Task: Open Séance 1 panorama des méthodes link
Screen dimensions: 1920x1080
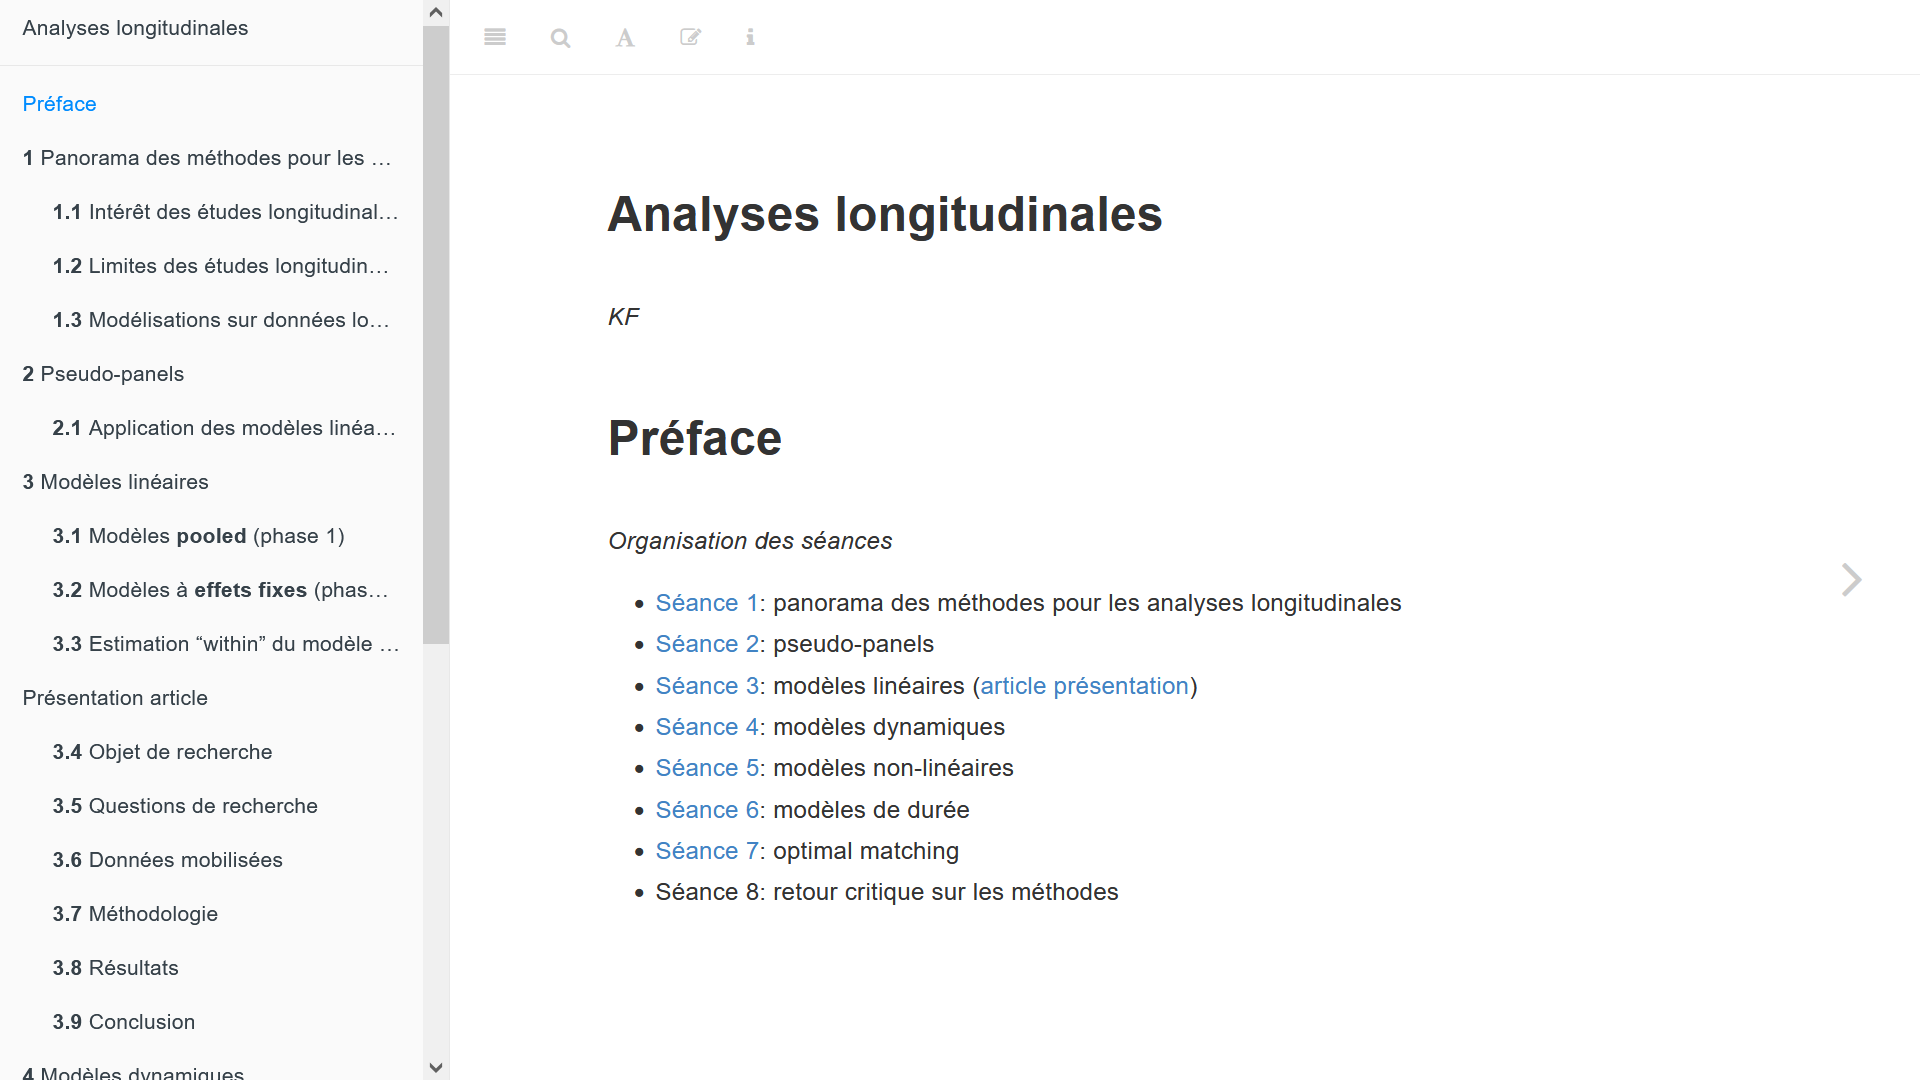Action: coord(708,603)
